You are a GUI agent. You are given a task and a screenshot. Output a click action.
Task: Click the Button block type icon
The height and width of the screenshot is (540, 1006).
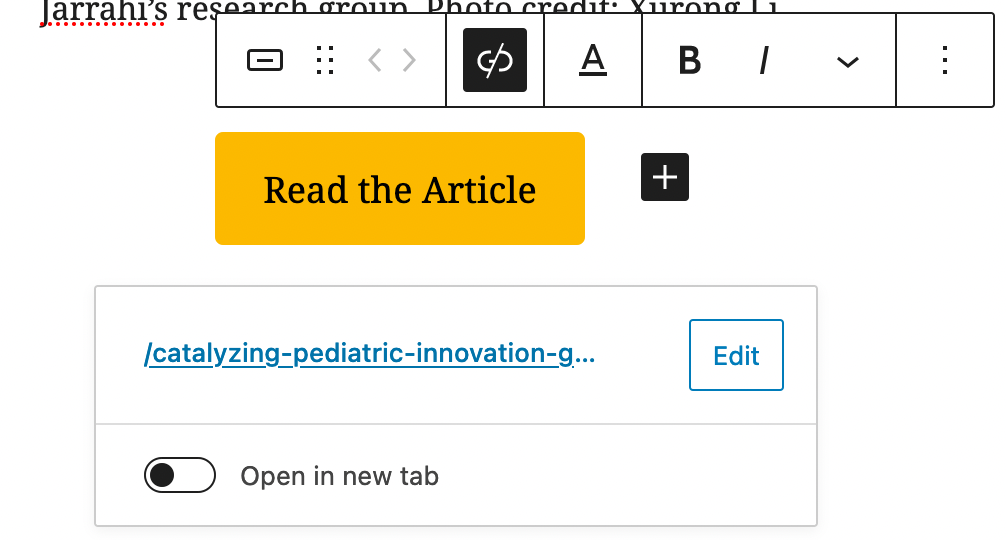[x=265, y=61]
